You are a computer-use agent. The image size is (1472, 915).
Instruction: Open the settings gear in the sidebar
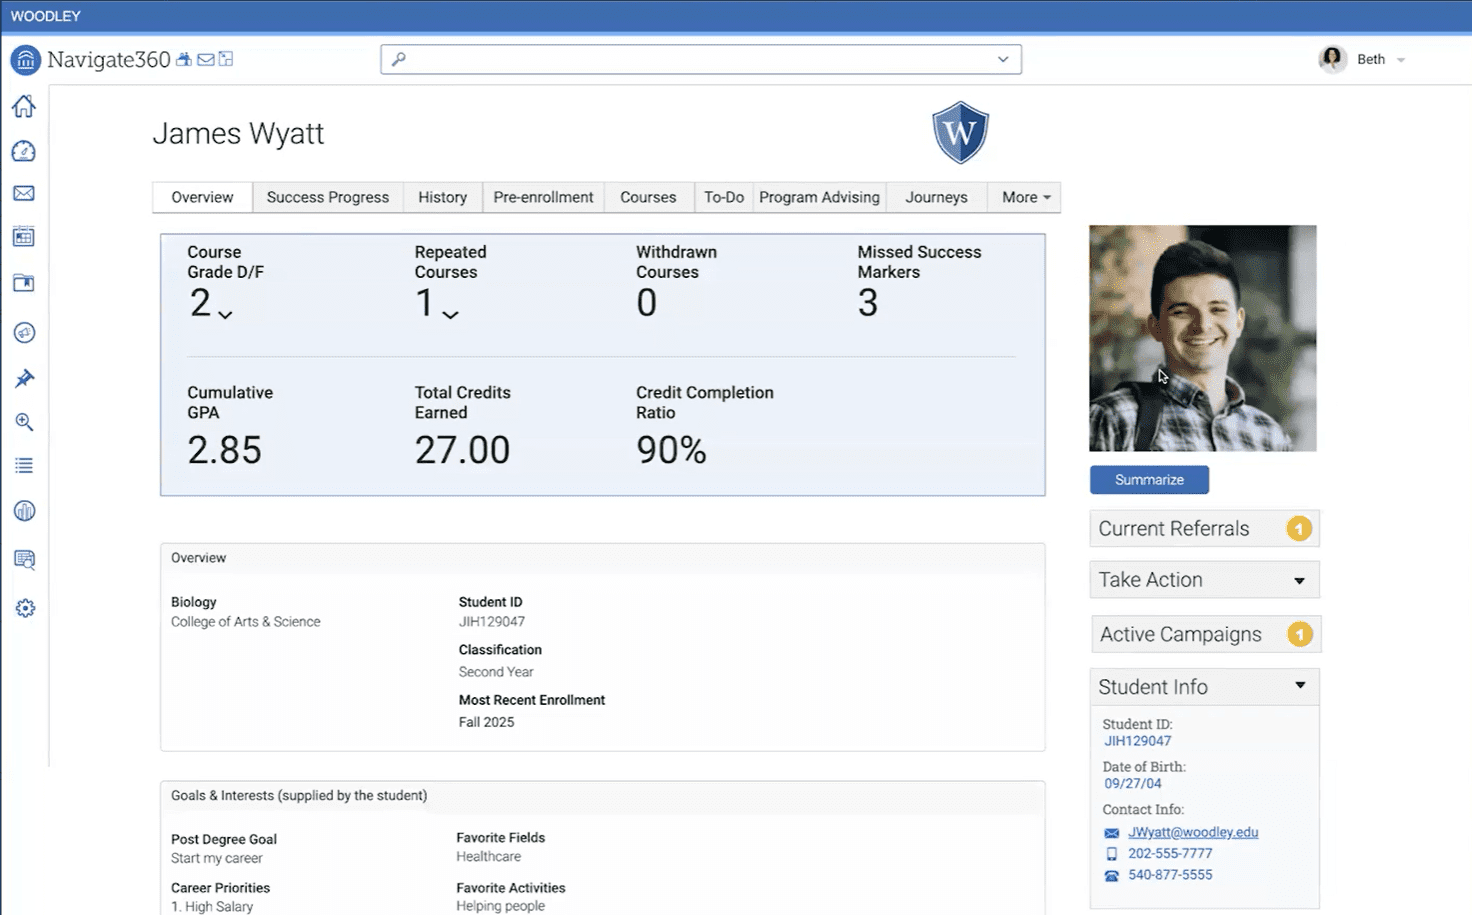[24, 607]
